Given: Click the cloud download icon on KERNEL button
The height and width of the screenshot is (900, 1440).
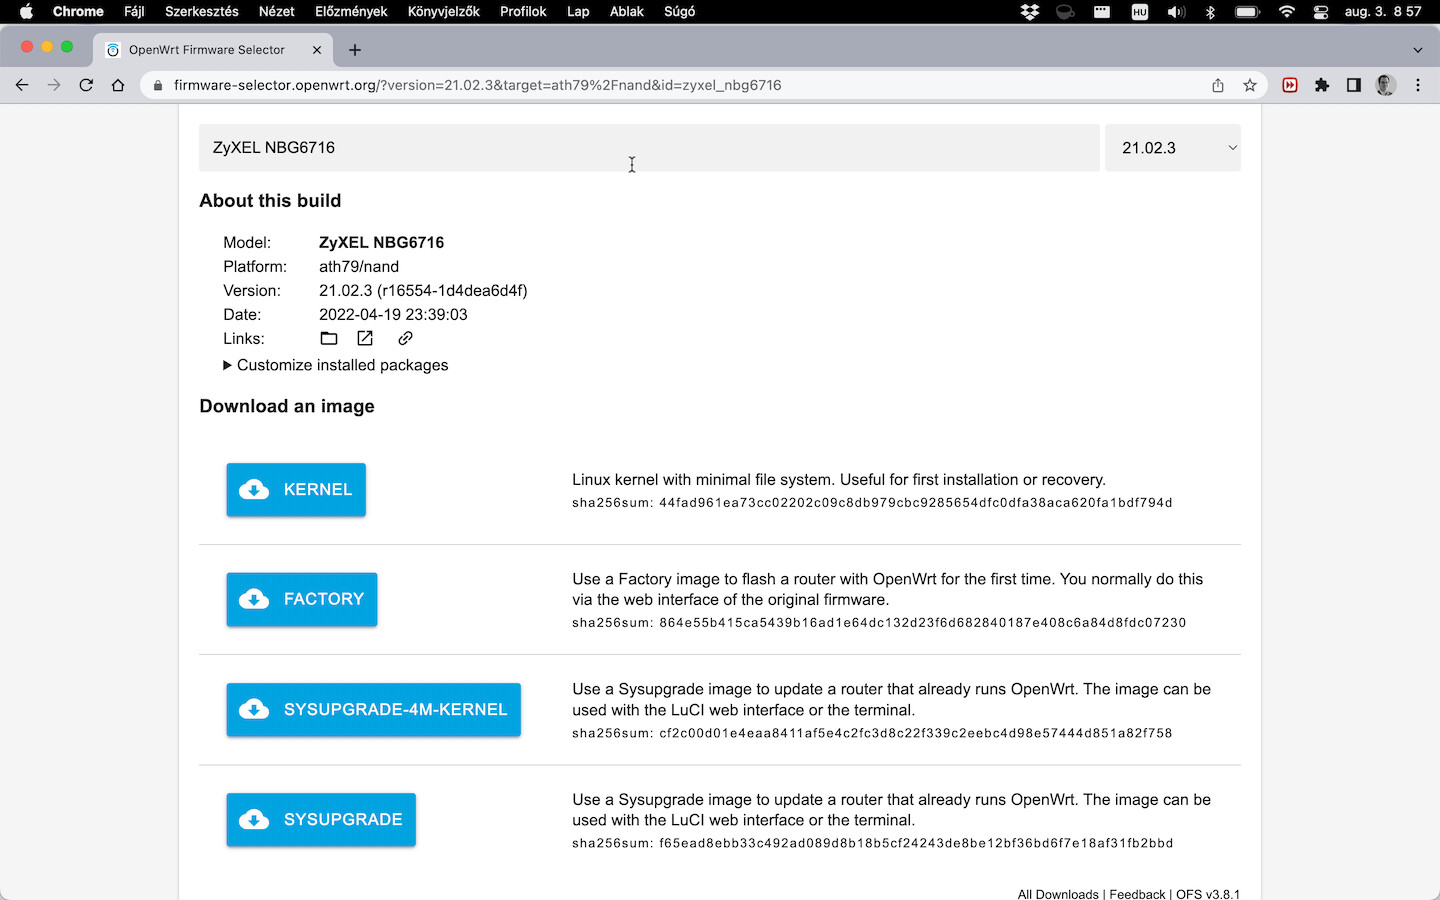Looking at the screenshot, I should click(254, 489).
